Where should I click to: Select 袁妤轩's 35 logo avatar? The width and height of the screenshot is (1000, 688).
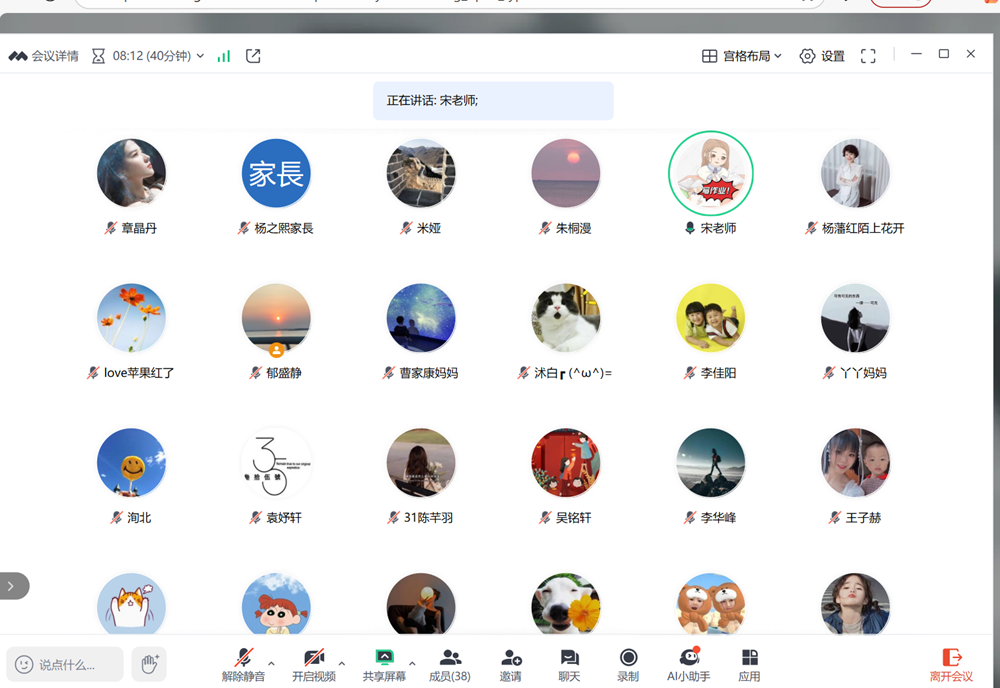point(276,463)
